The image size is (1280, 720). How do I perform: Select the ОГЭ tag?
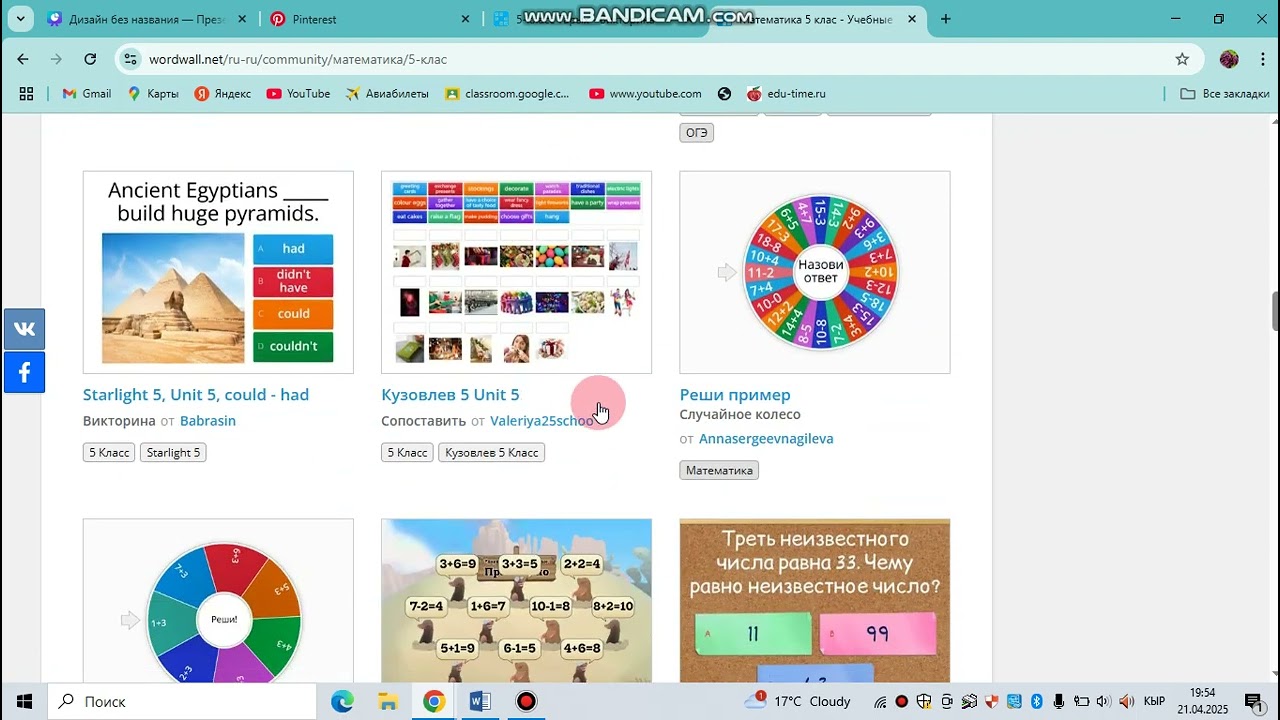tap(697, 132)
